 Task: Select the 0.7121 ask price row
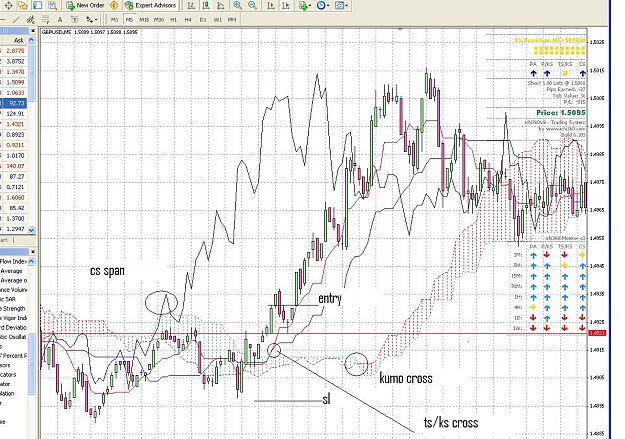[14, 187]
